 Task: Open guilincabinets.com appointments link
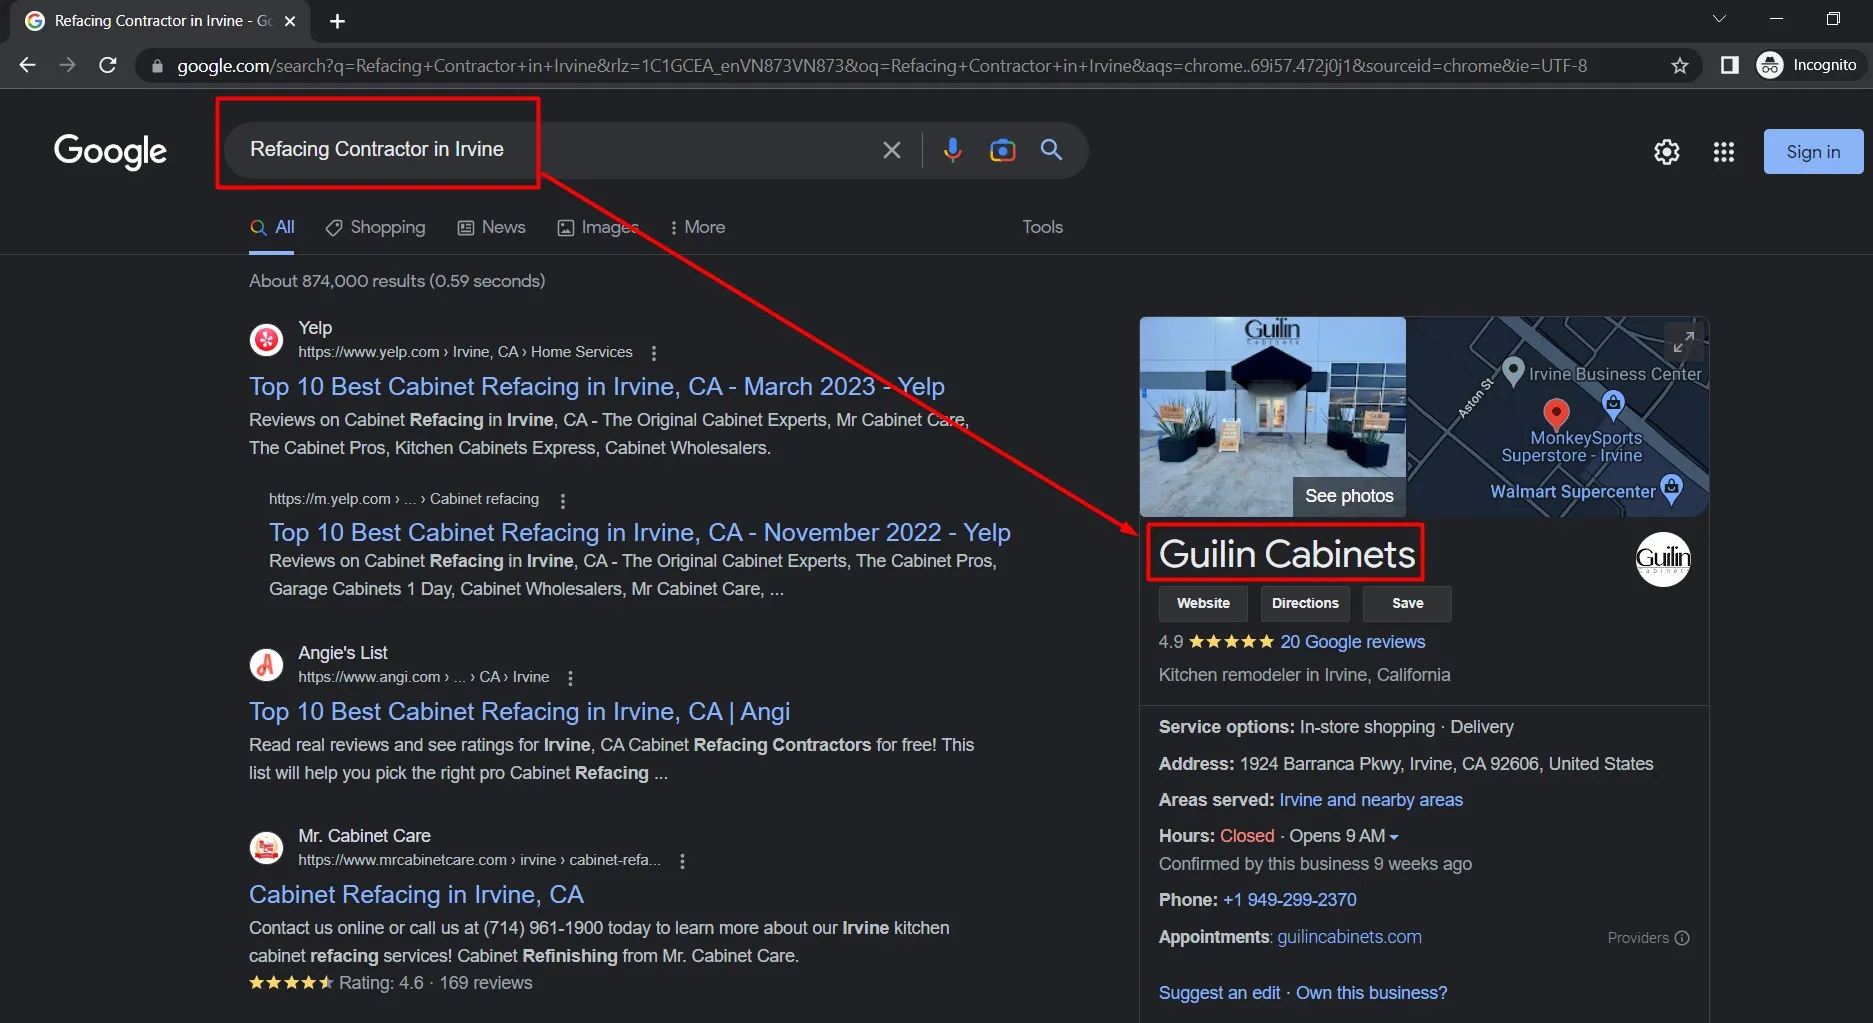[1349, 937]
